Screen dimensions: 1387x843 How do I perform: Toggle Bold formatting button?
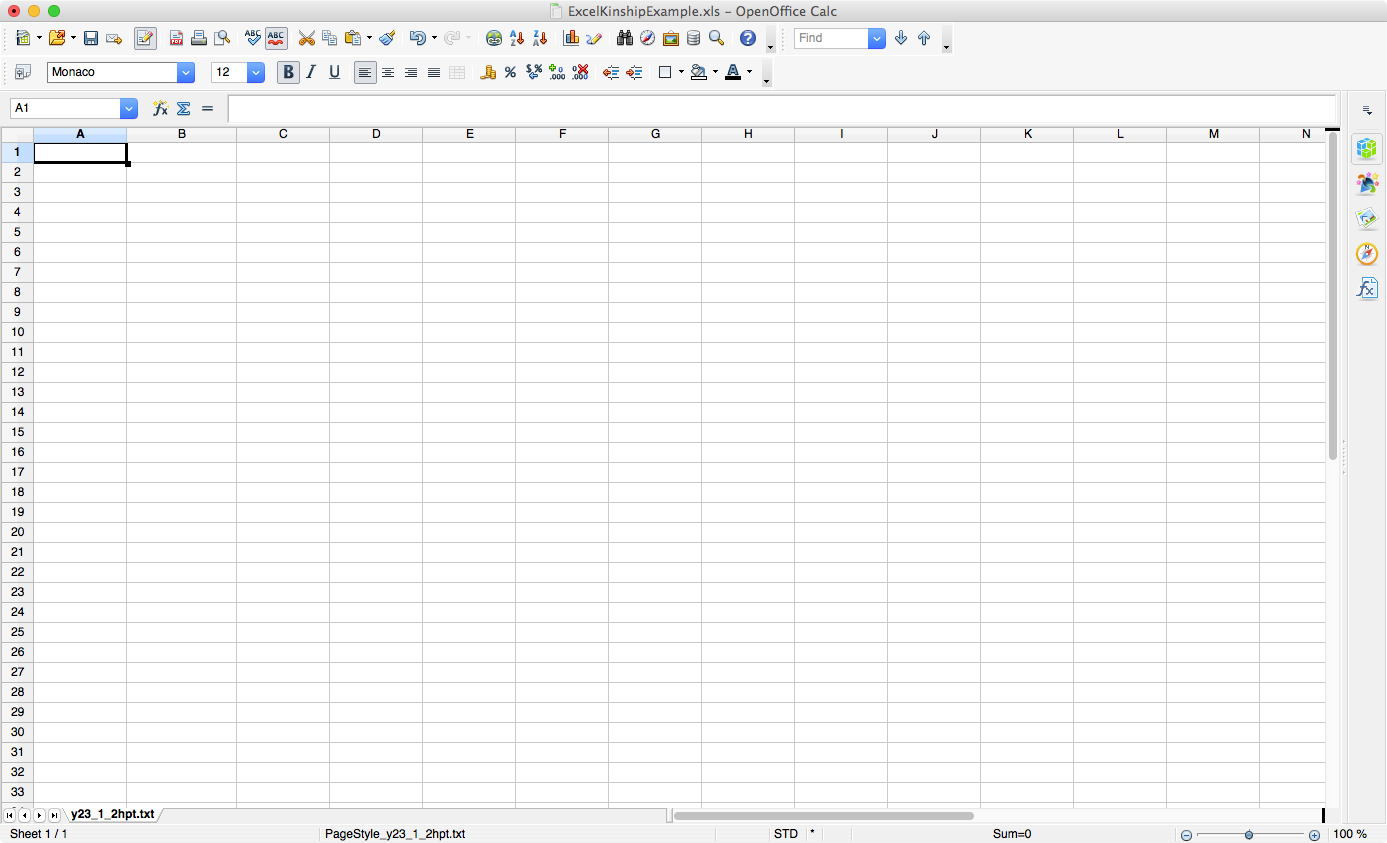pos(288,72)
